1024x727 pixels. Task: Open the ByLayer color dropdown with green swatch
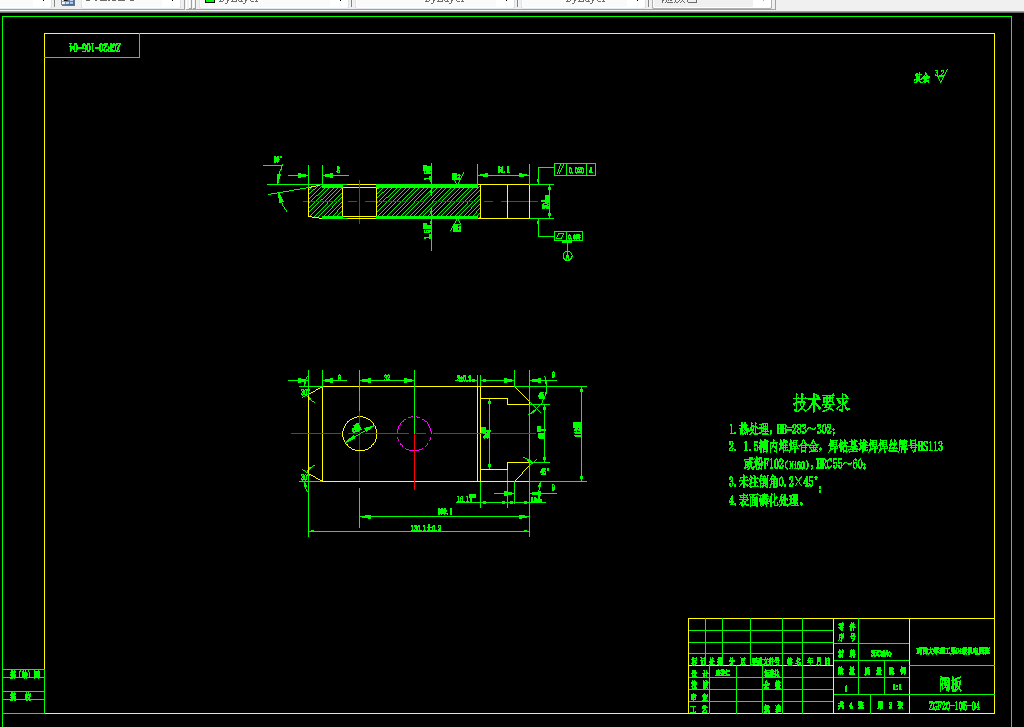click(x=274, y=2)
